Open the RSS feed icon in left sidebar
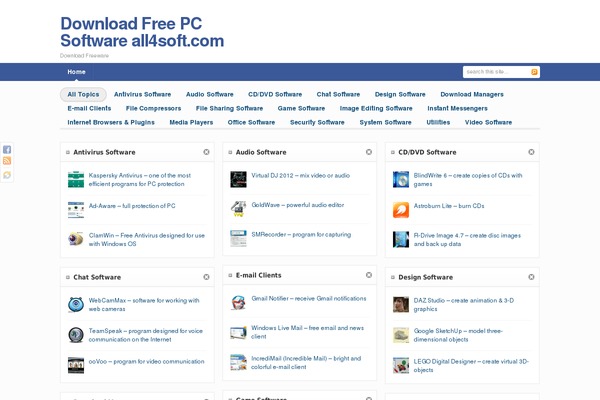The width and height of the screenshot is (600, 400). pyautogui.click(x=7, y=161)
